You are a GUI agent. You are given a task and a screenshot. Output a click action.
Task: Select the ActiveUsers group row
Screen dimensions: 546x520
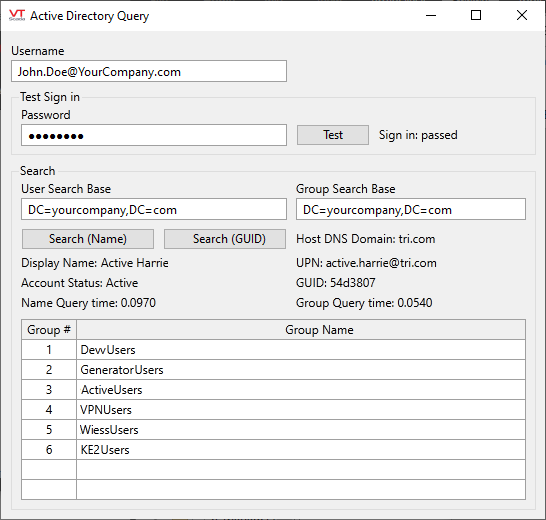[273, 390]
